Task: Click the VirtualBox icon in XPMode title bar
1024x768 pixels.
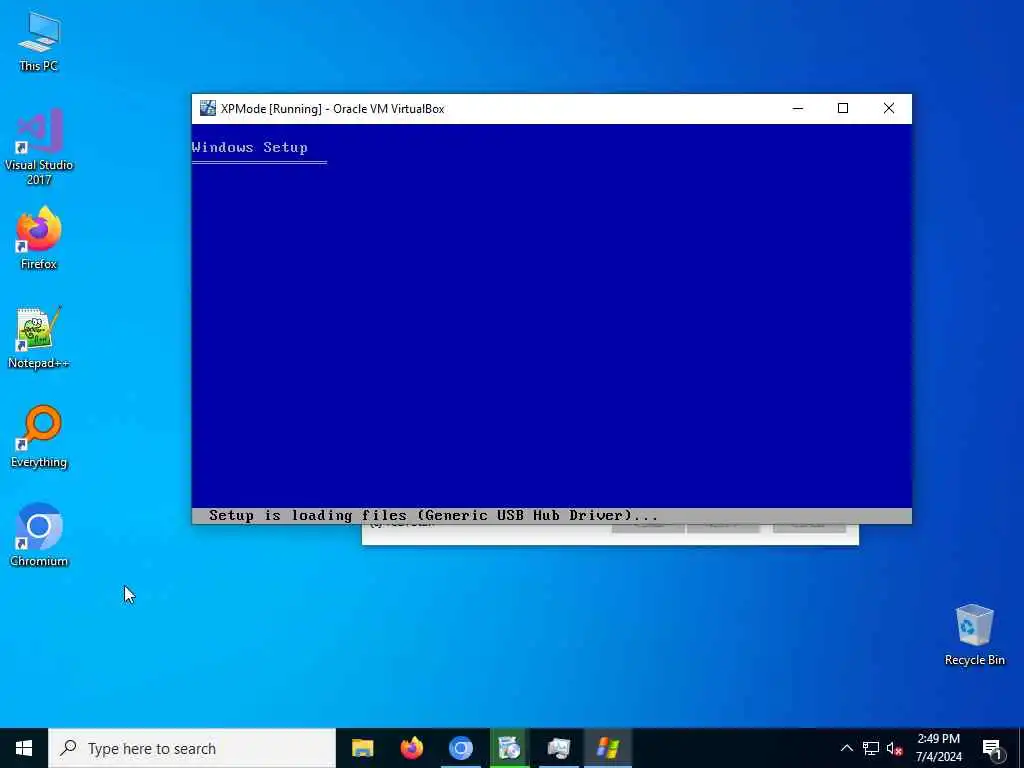Action: 208,108
